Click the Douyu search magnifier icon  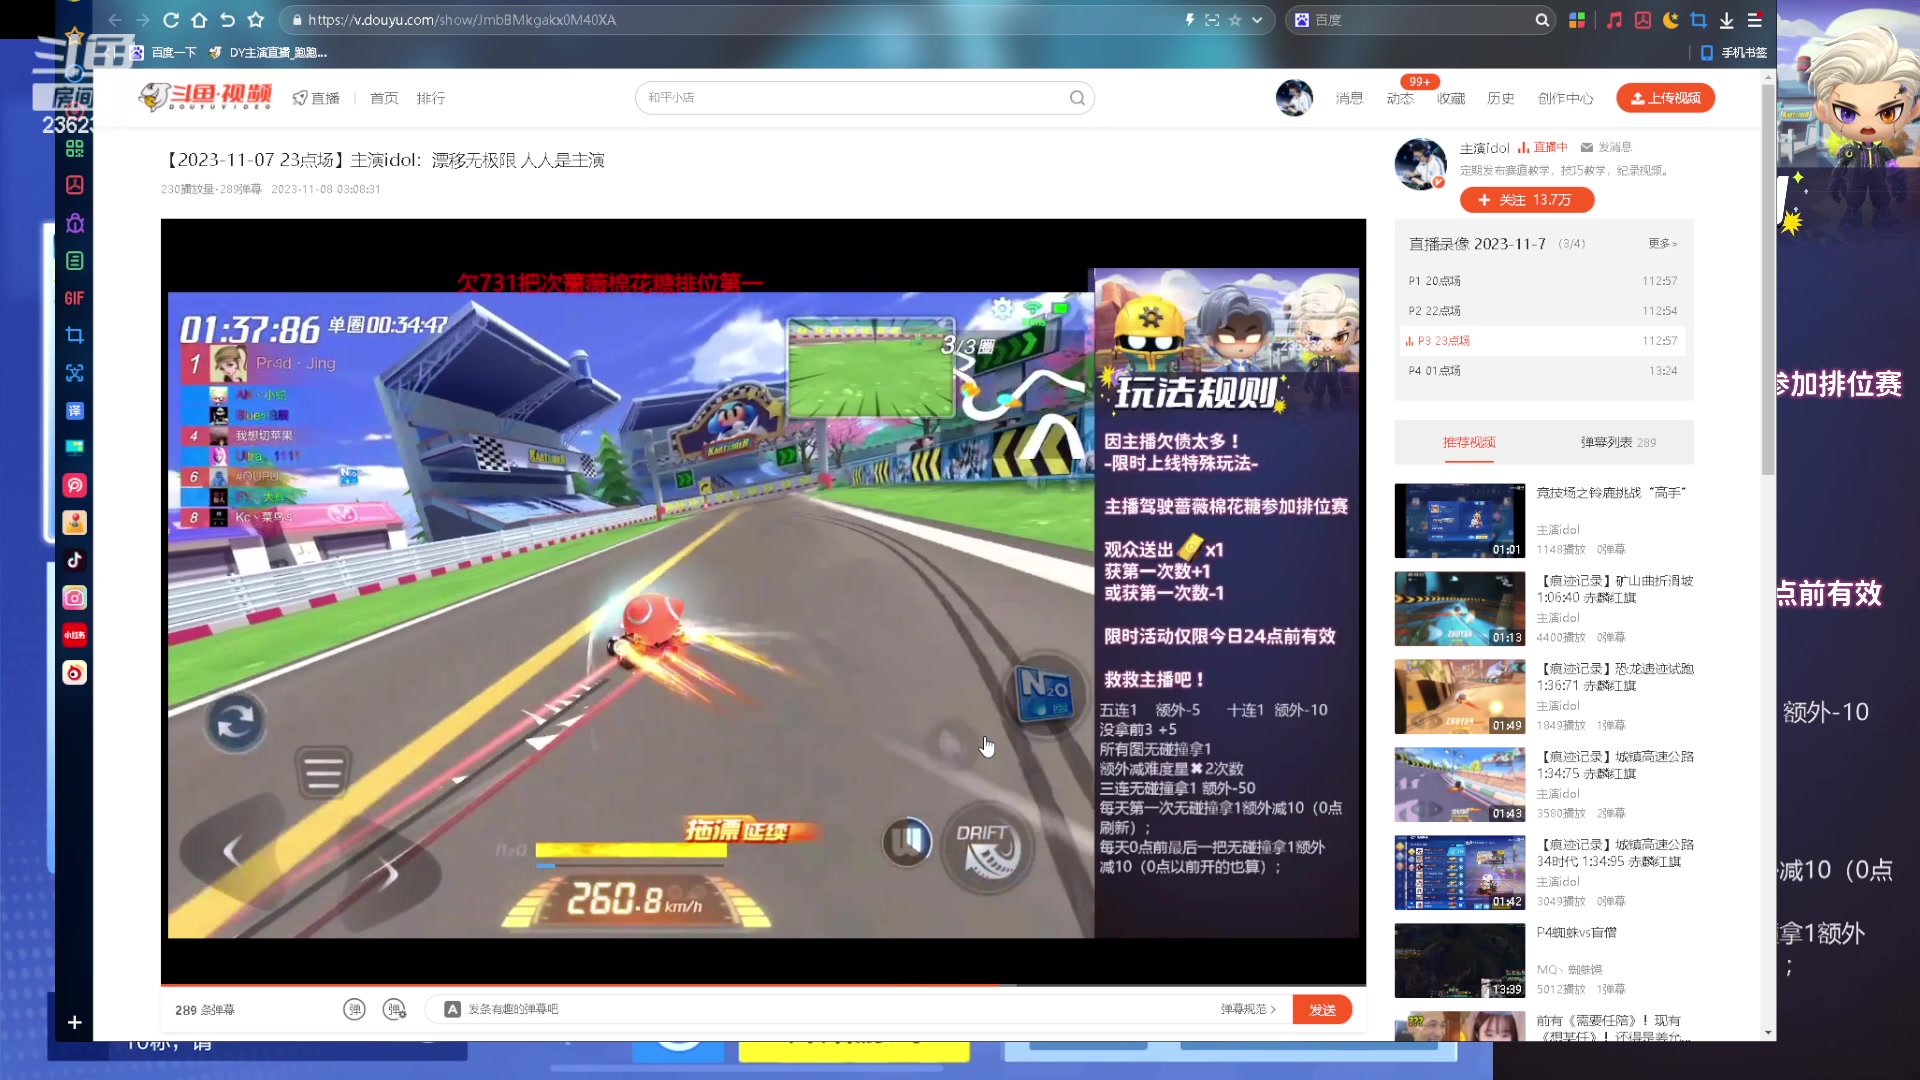point(1077,98)
